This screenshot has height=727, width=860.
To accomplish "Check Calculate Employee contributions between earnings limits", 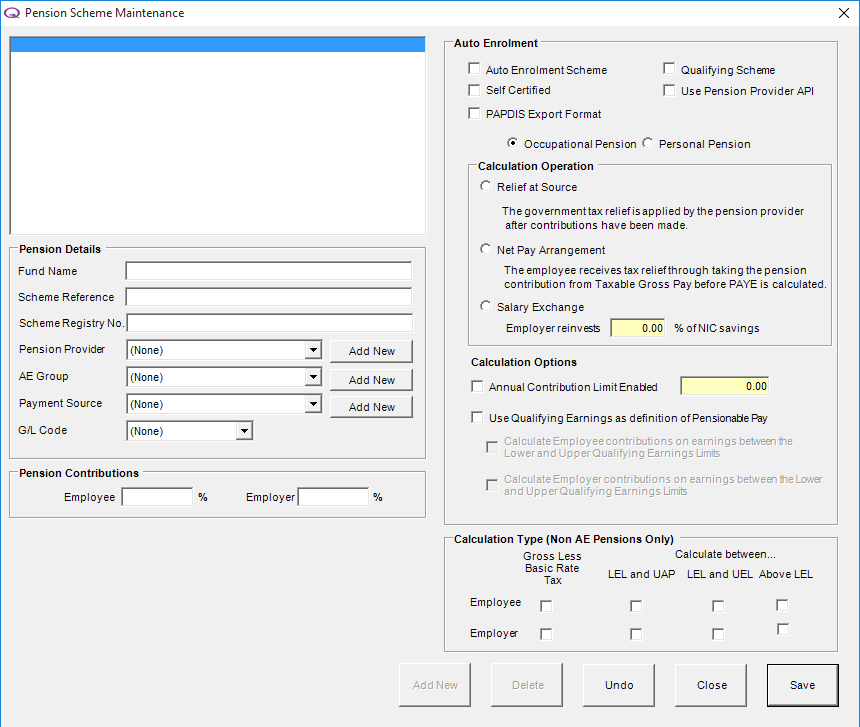I will tap(492, 447).
